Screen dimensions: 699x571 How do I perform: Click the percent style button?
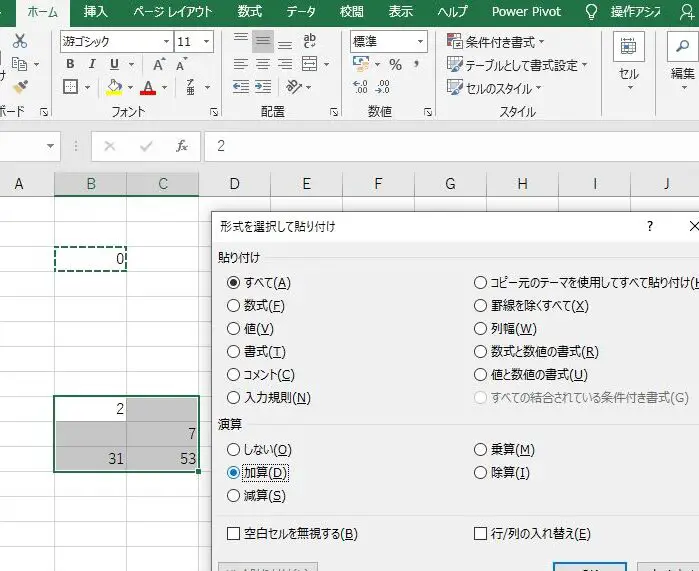pos(395,64)
